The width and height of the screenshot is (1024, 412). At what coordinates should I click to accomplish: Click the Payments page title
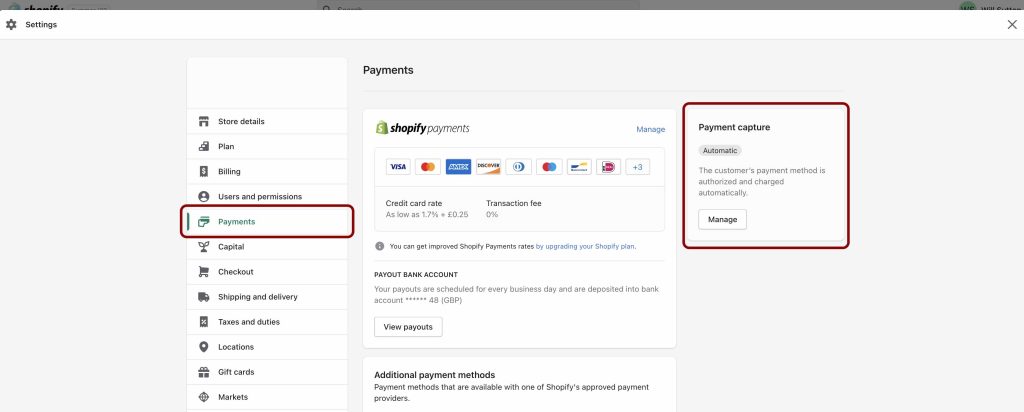[388, 70]
